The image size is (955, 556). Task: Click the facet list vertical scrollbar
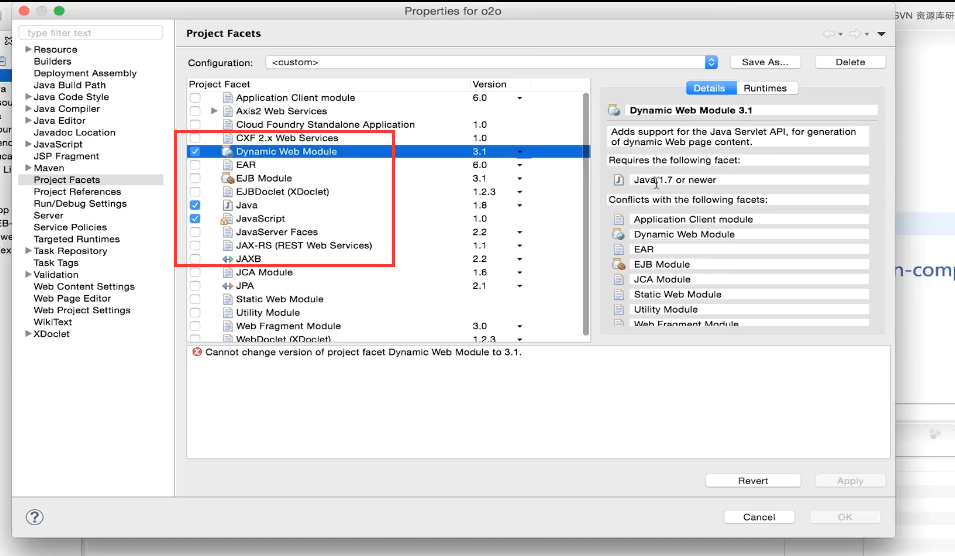(586, 213)
